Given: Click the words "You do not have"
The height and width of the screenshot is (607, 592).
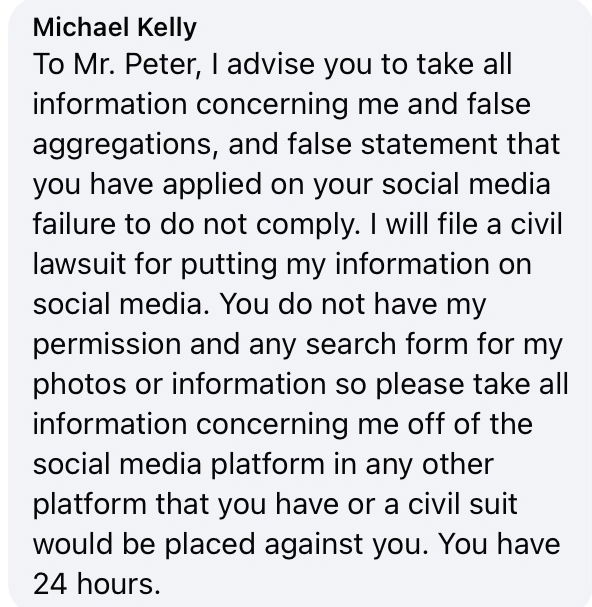Looking at the screenshot, I should [x=328, y=304].
